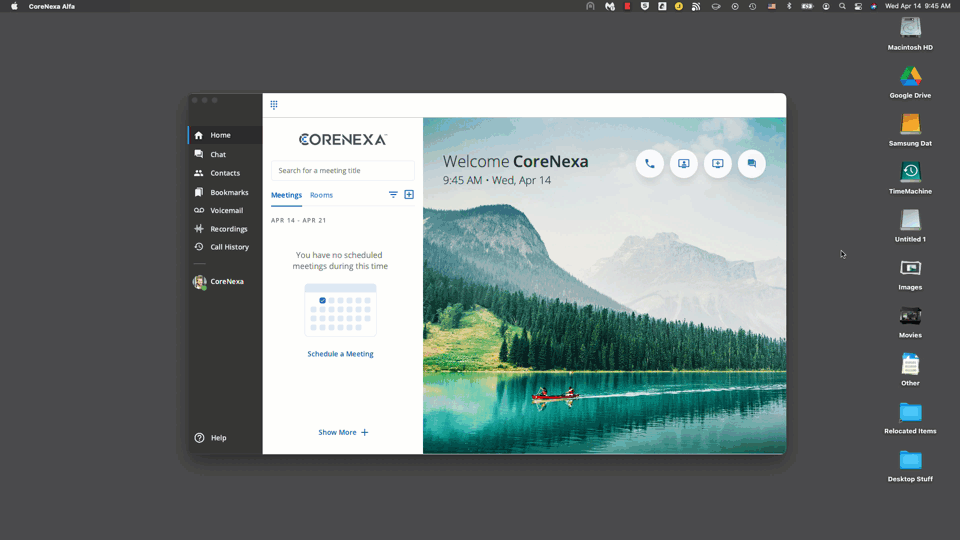This screenshot has height=540, width=960.
Task: Select the Google Drive desktop icon
Action: coord(910,81)
